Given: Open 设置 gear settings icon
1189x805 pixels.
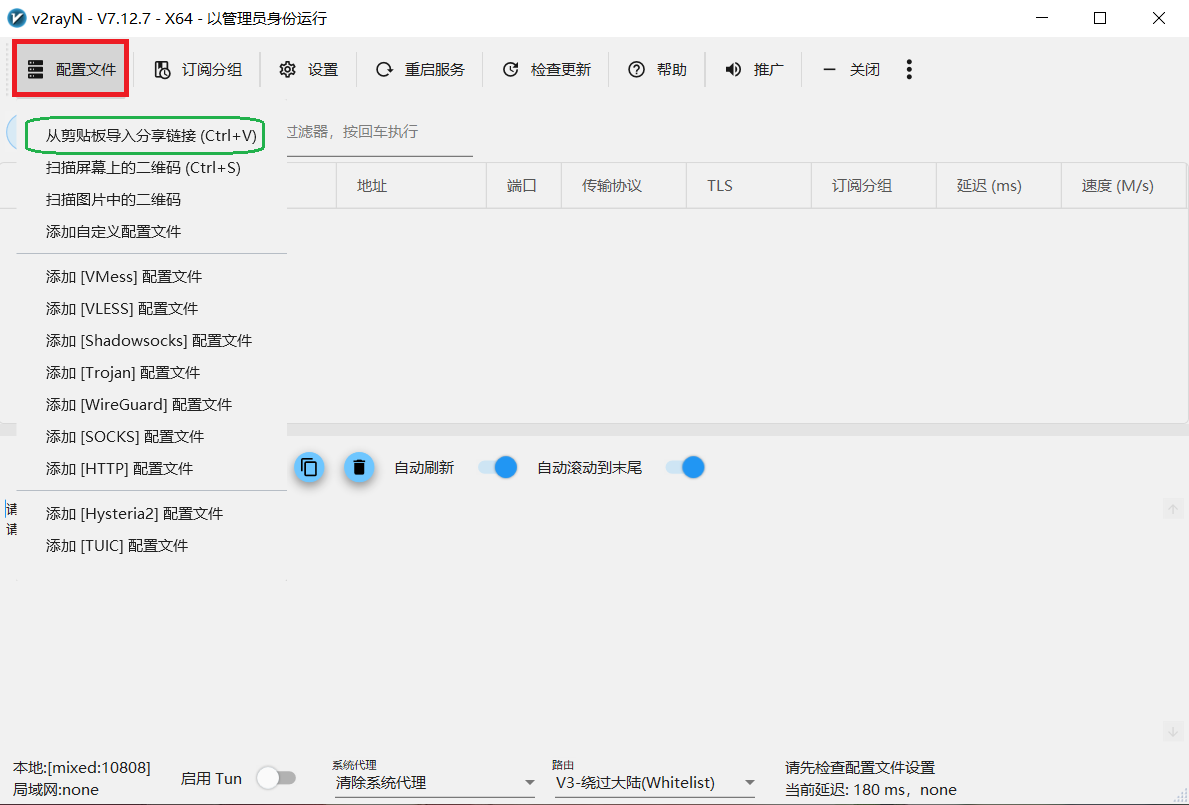Looking at the screenshot, I should tap(288, 69).
